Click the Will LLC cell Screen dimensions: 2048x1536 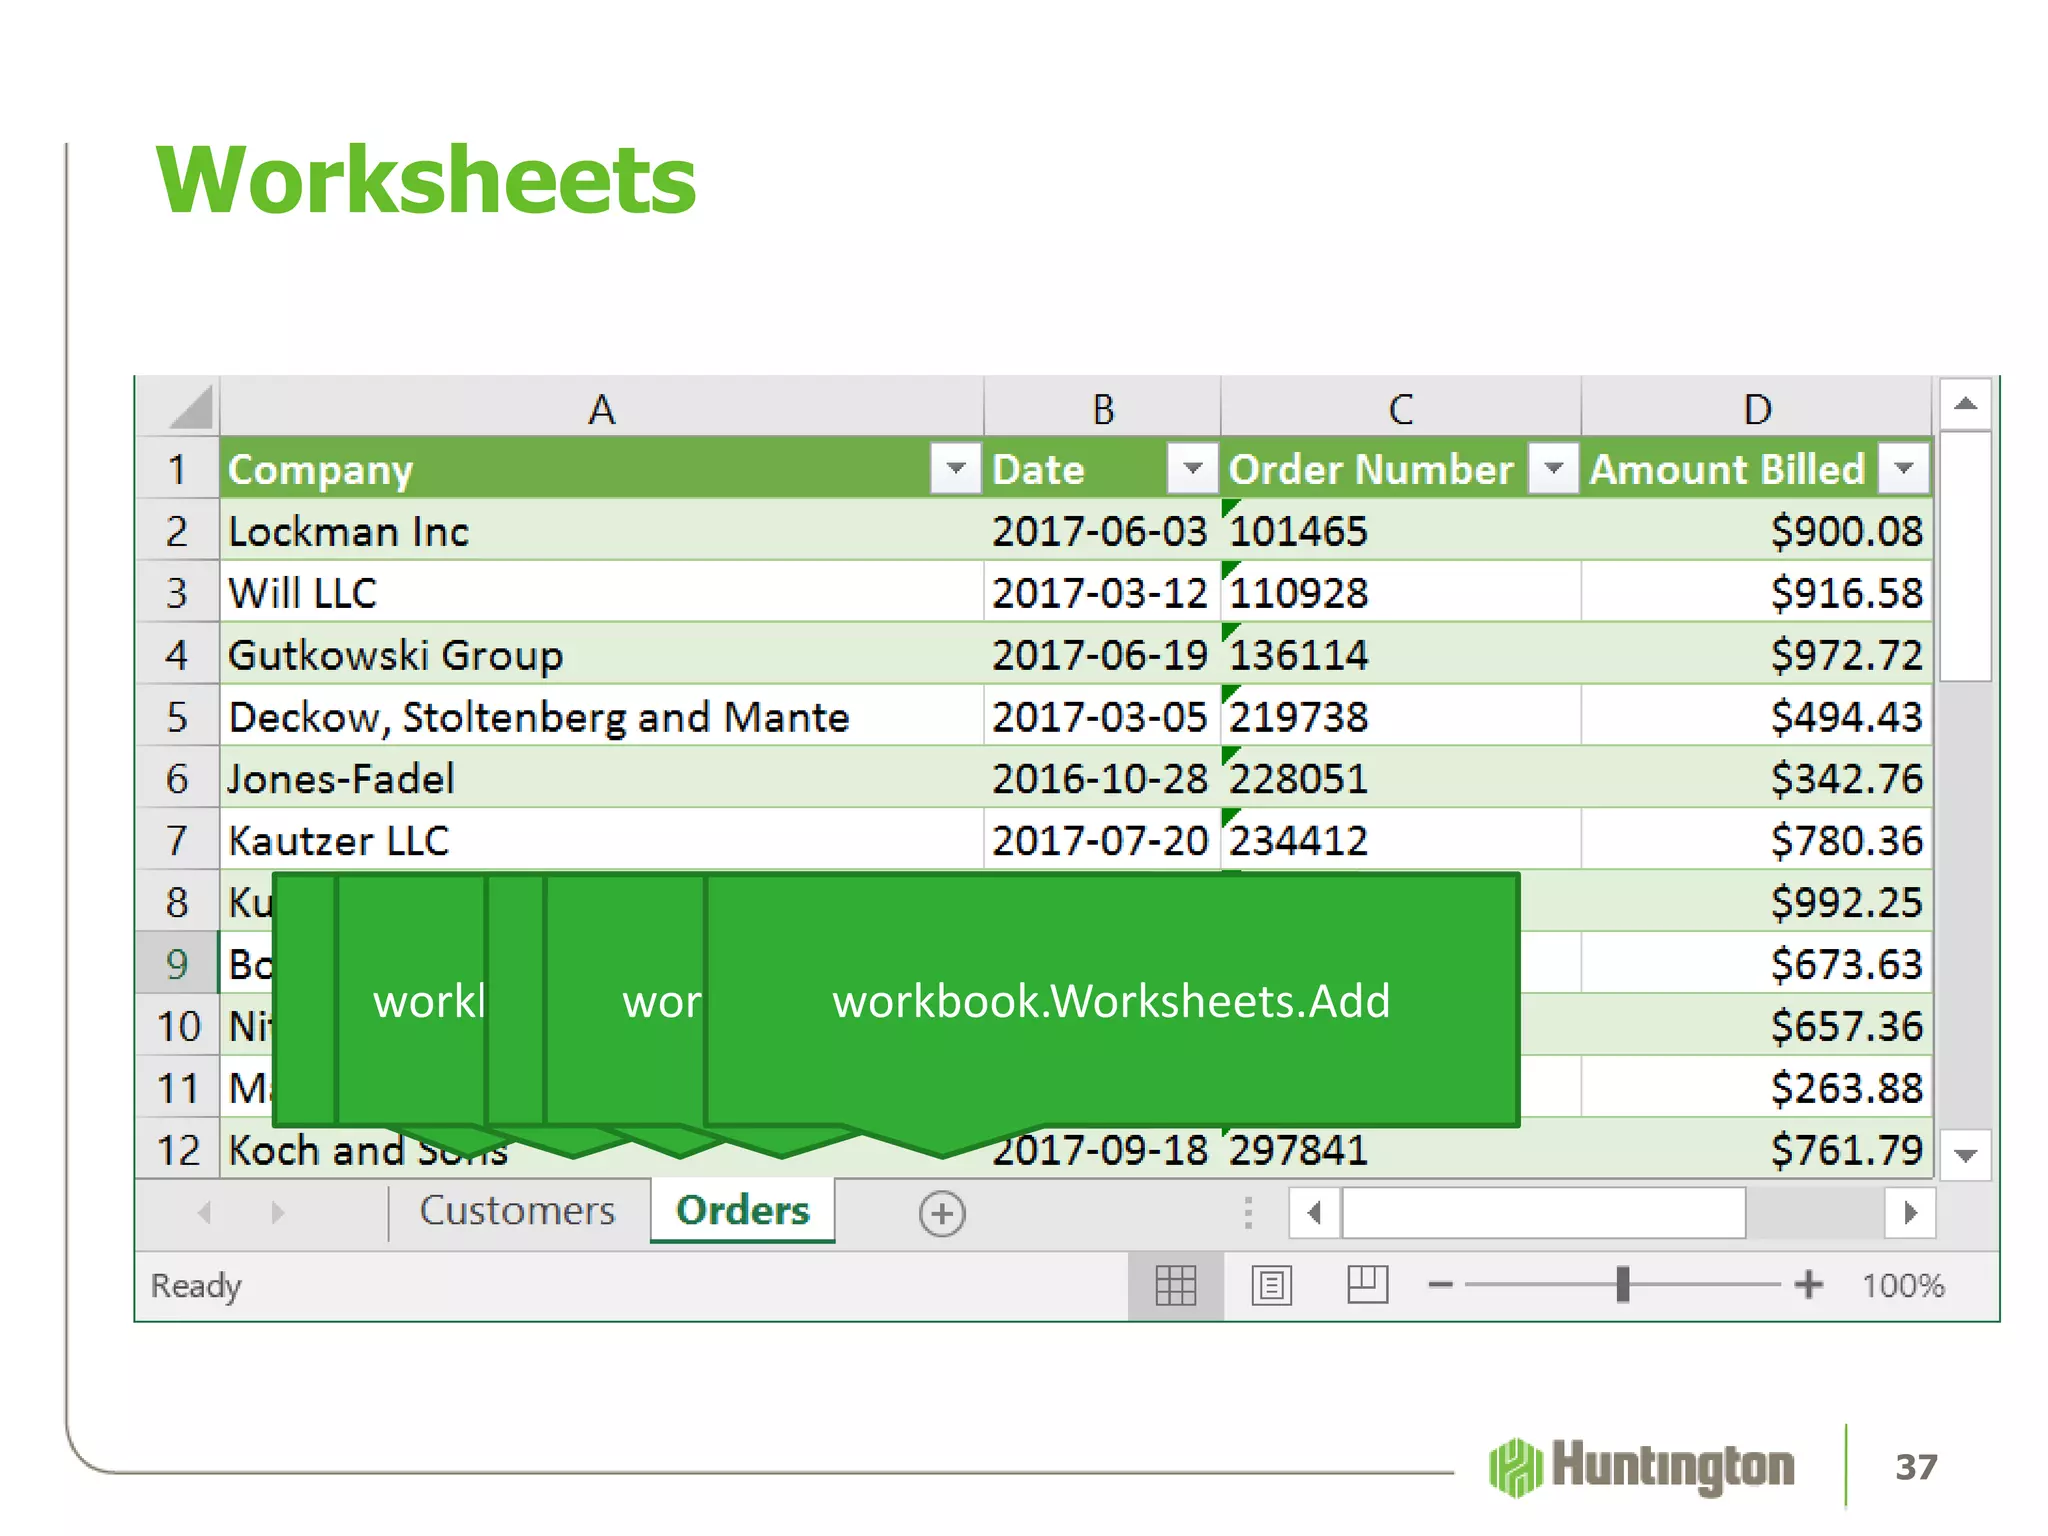point(601,593)
